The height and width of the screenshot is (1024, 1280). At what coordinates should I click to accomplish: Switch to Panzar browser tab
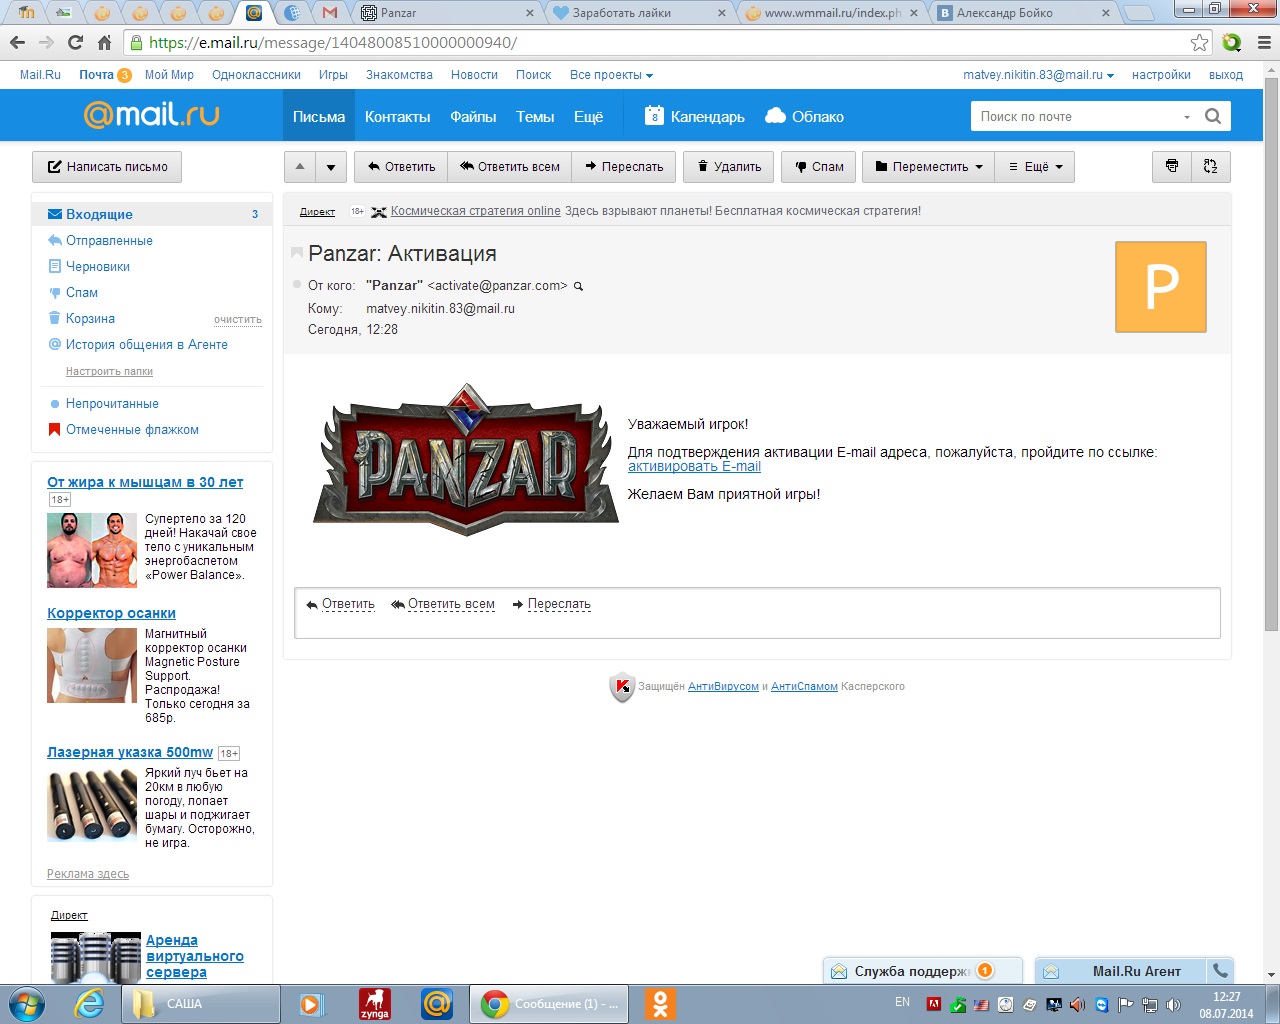448,13
